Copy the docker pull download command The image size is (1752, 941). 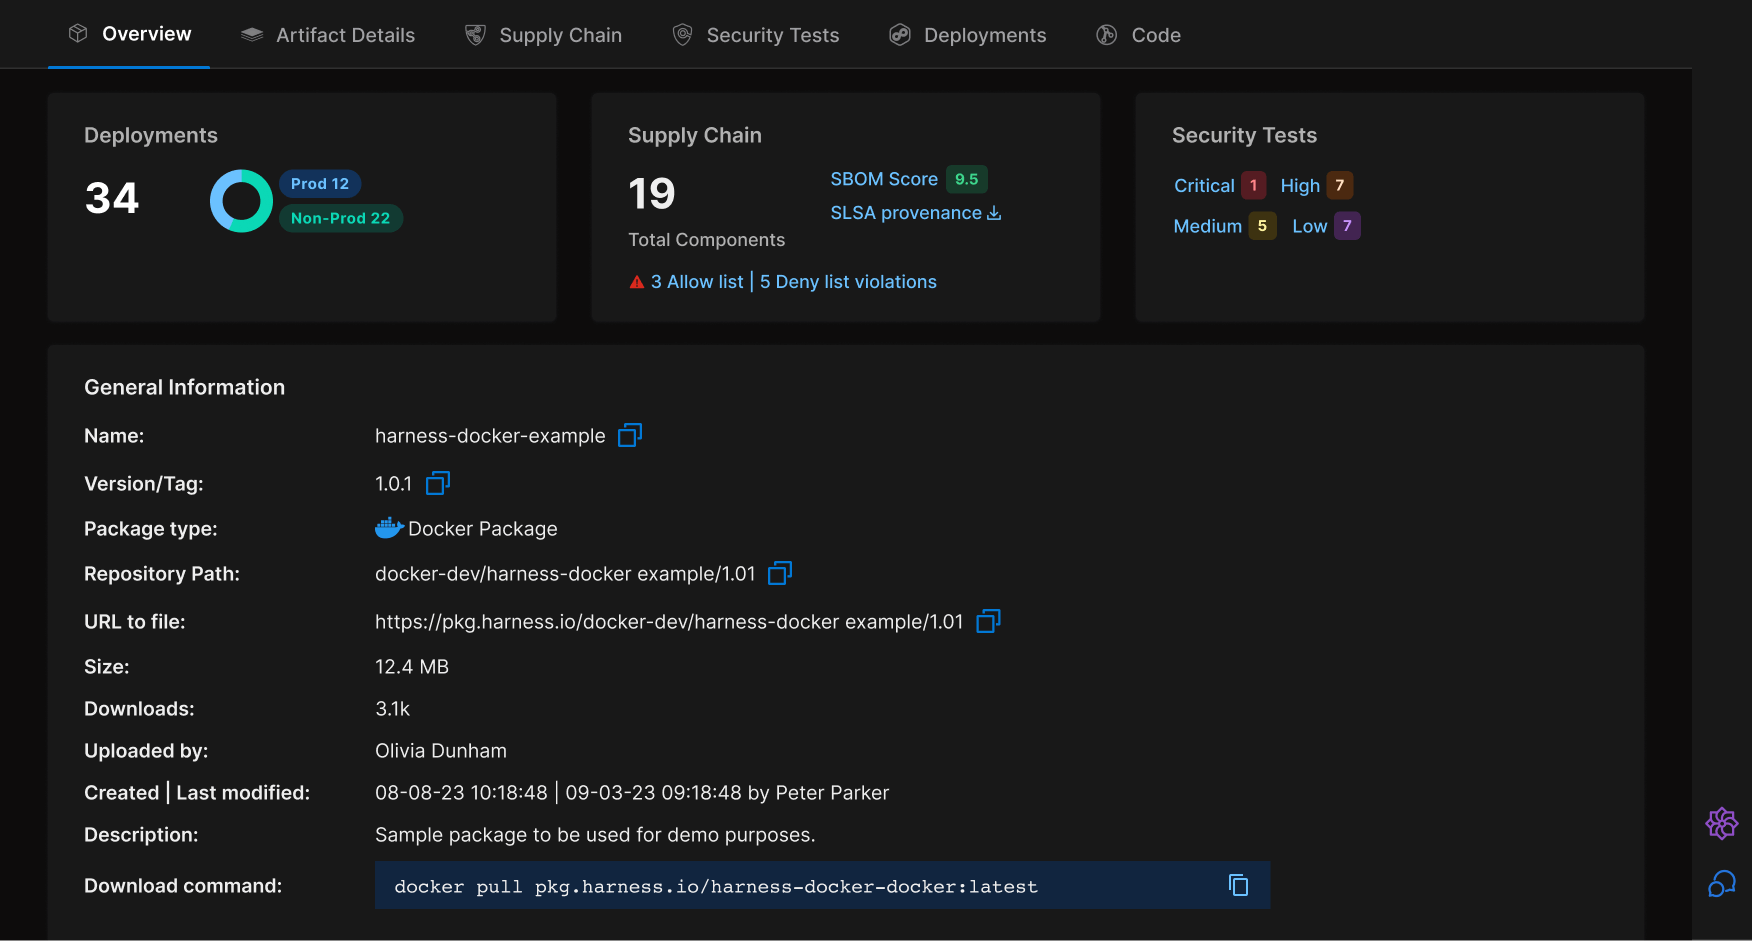(x=1238, y=885)
